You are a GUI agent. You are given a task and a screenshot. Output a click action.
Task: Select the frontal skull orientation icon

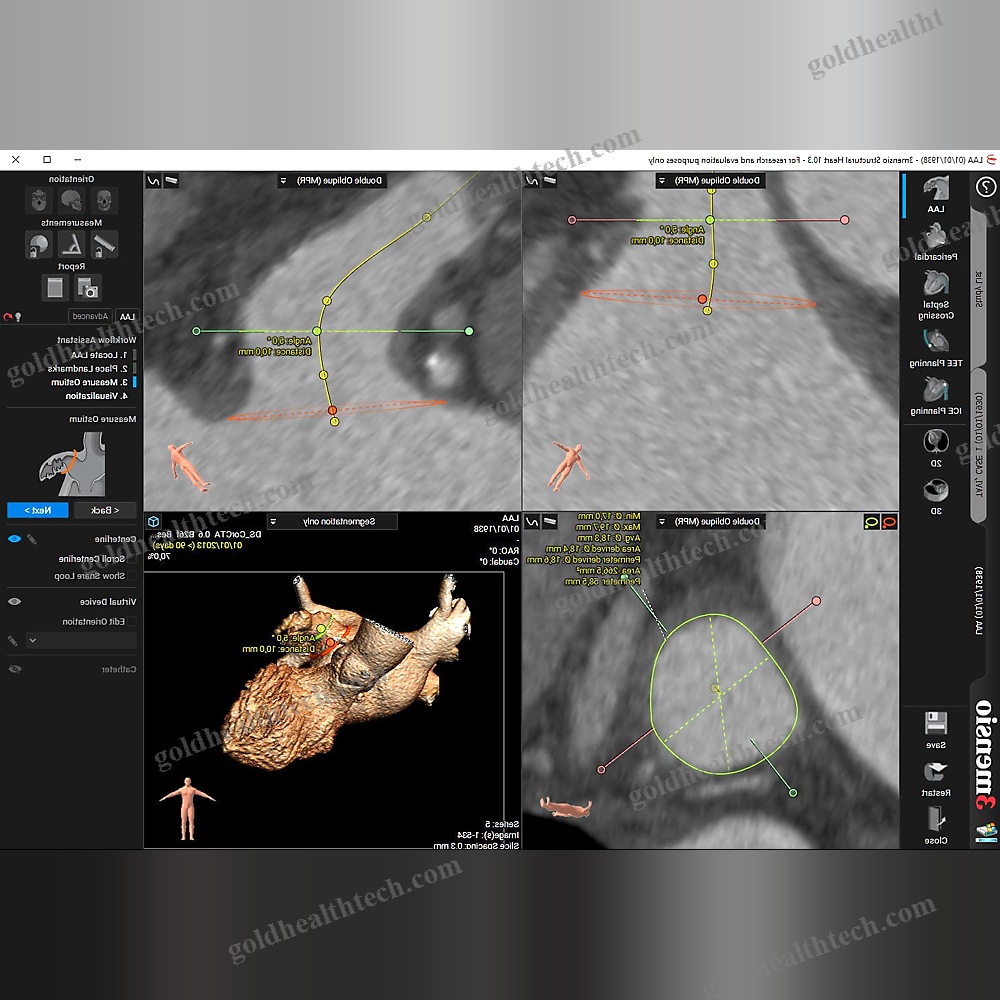pos(105,200)
